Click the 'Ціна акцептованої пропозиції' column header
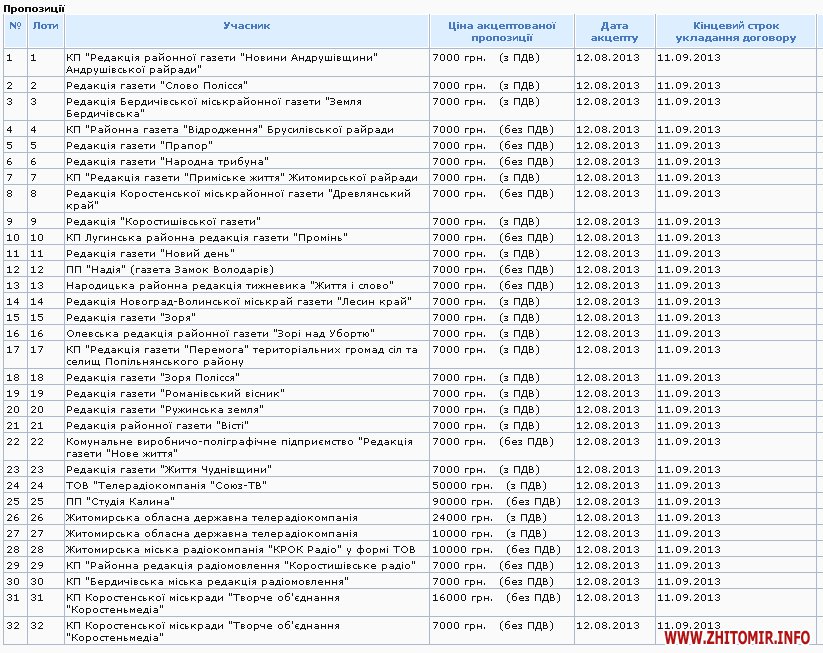This screenshot has width=823, height=653. click(500, 31)
